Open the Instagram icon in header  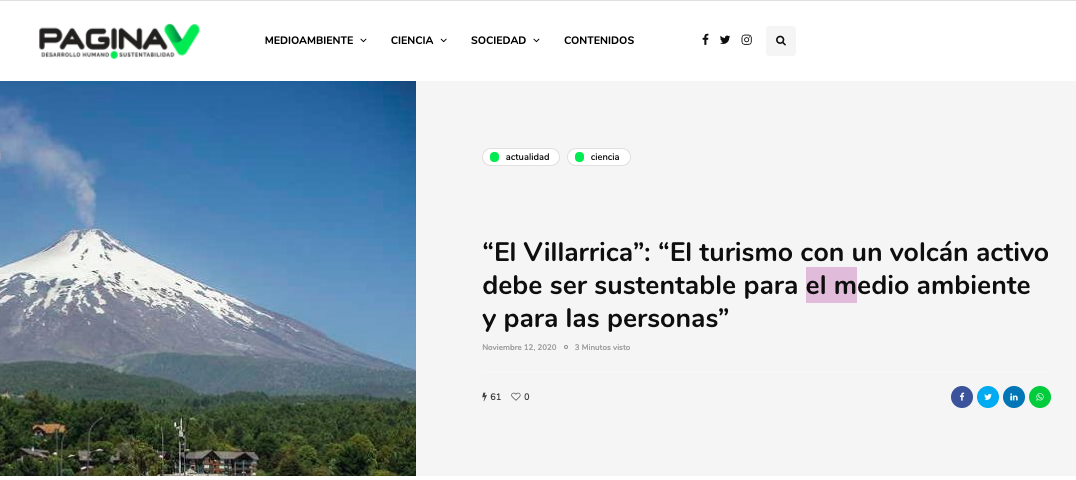pos(747,40)
